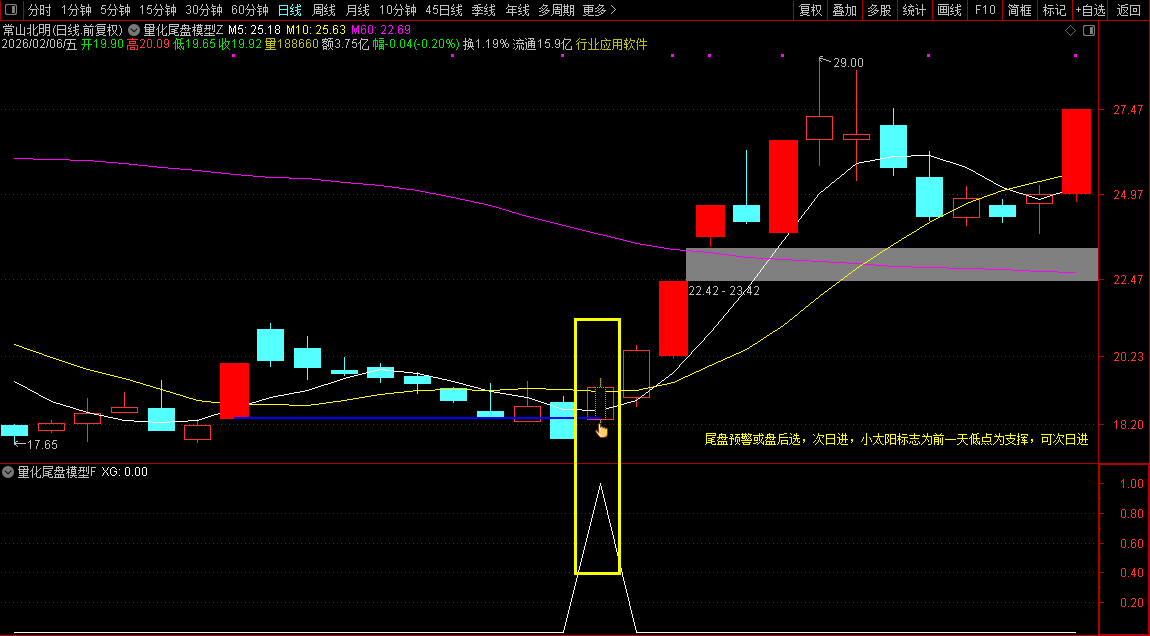This screenshot has width=1150, height=636.
Task: Click the 返回 back button
Action: (x=1129, y=10)
